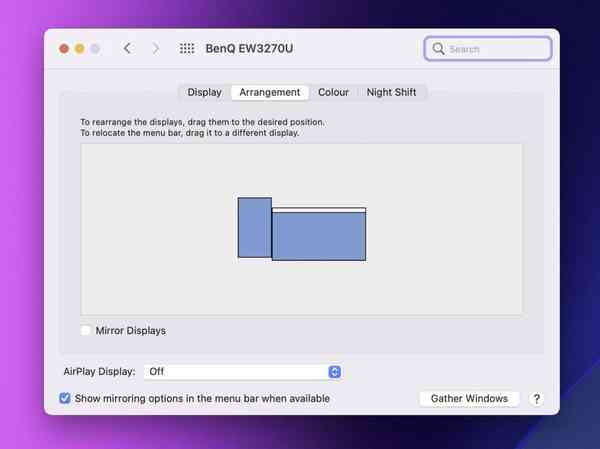Open the AirPlay Display dropdown
600x449 pixels.
click(x=243, y=372)
